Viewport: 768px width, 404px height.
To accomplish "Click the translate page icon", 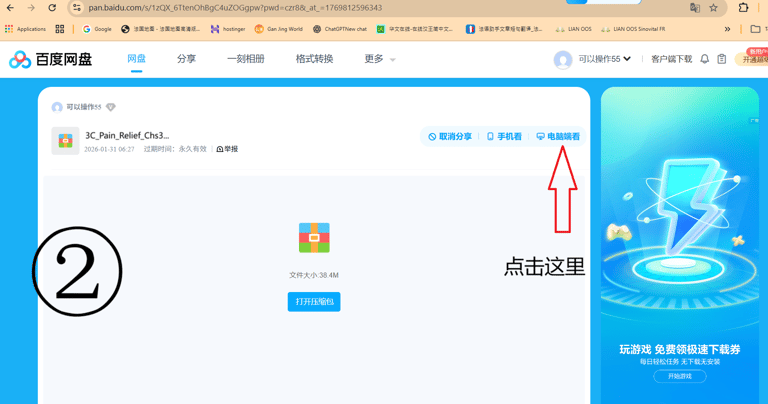I will (695, 8).
